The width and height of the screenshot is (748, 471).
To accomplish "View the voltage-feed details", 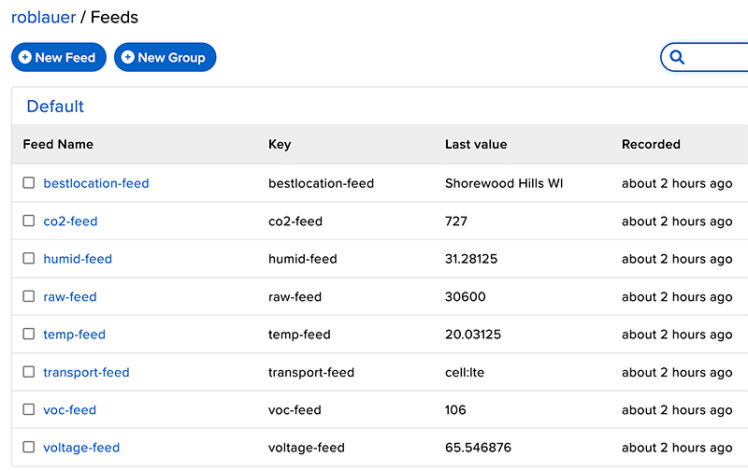I will [x=81, y=447].
